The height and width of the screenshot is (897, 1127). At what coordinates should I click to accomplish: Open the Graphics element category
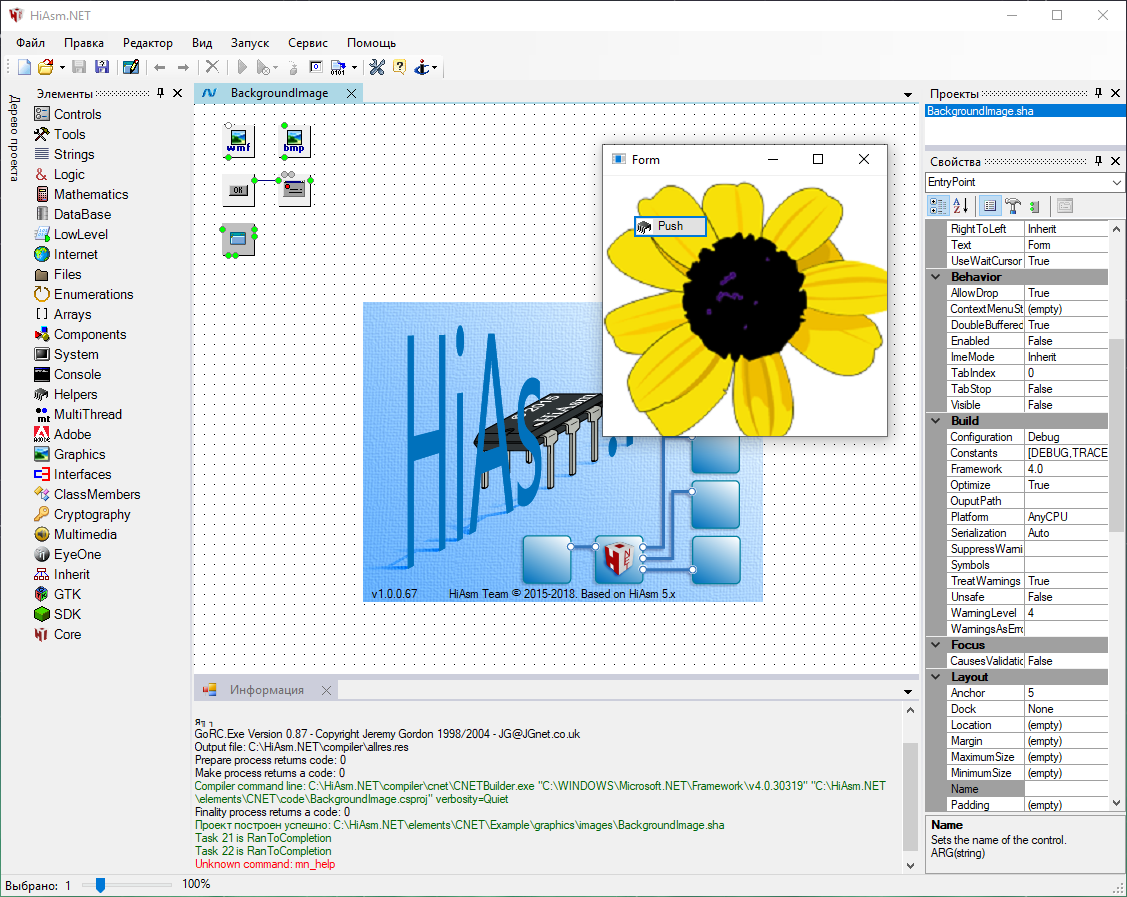[79, 454]
